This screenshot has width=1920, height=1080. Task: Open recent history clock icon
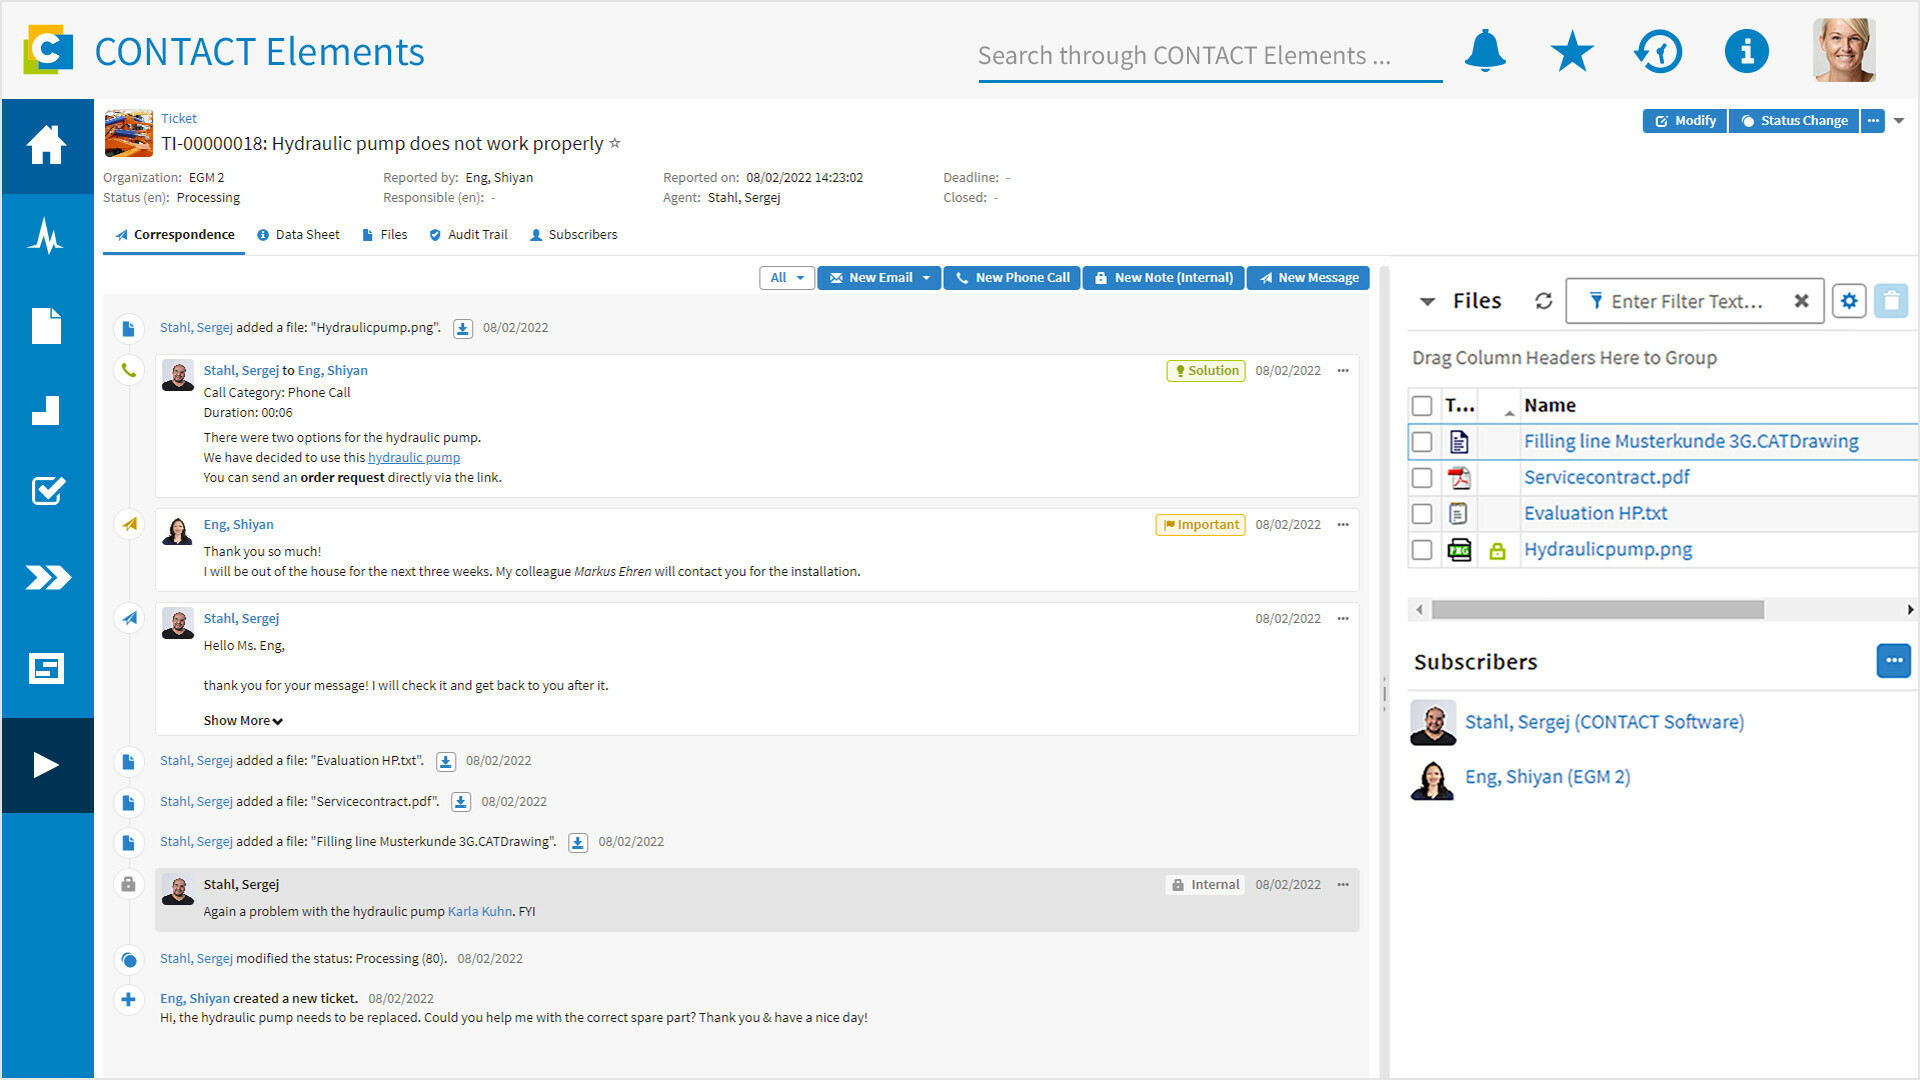click(x=1659, y=51)
